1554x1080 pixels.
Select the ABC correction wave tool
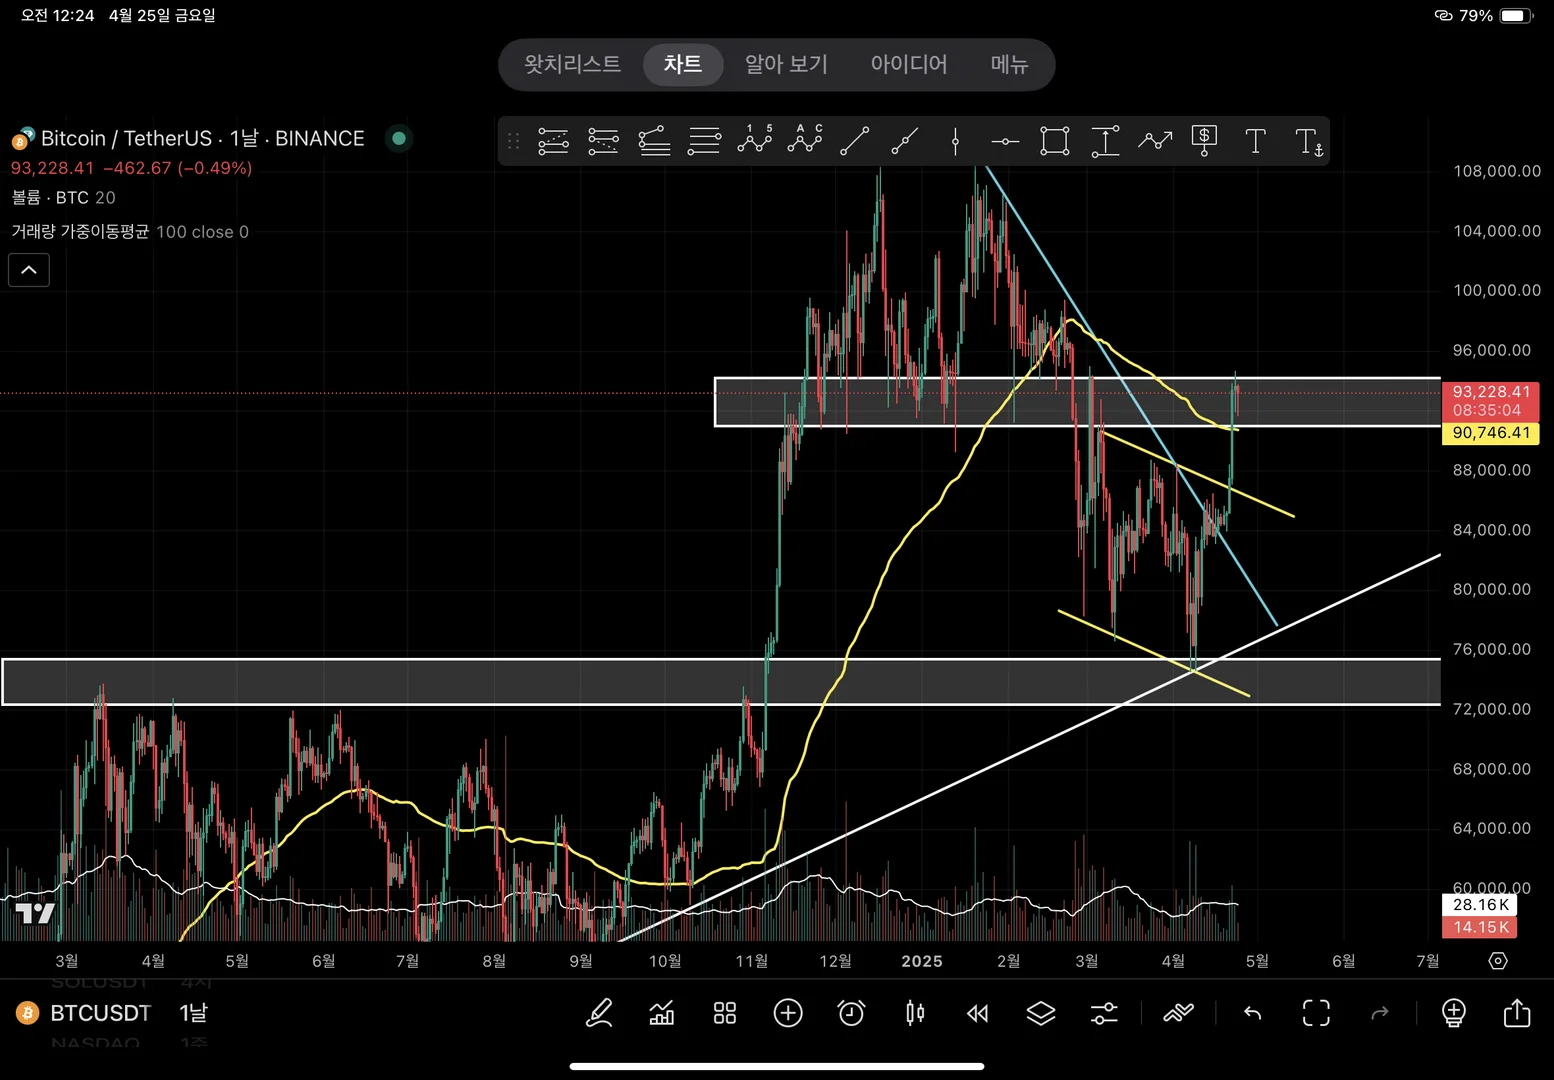coord(805,141)
